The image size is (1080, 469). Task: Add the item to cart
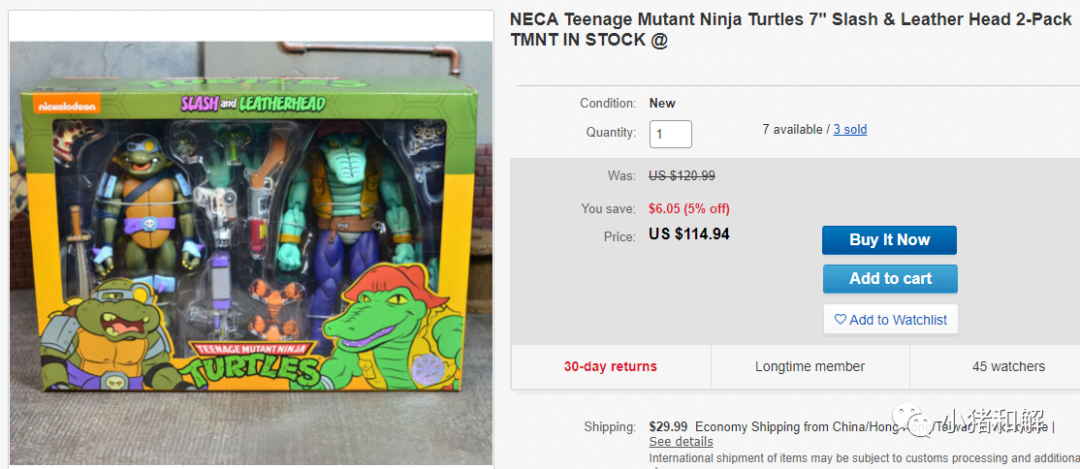[890, 278]
